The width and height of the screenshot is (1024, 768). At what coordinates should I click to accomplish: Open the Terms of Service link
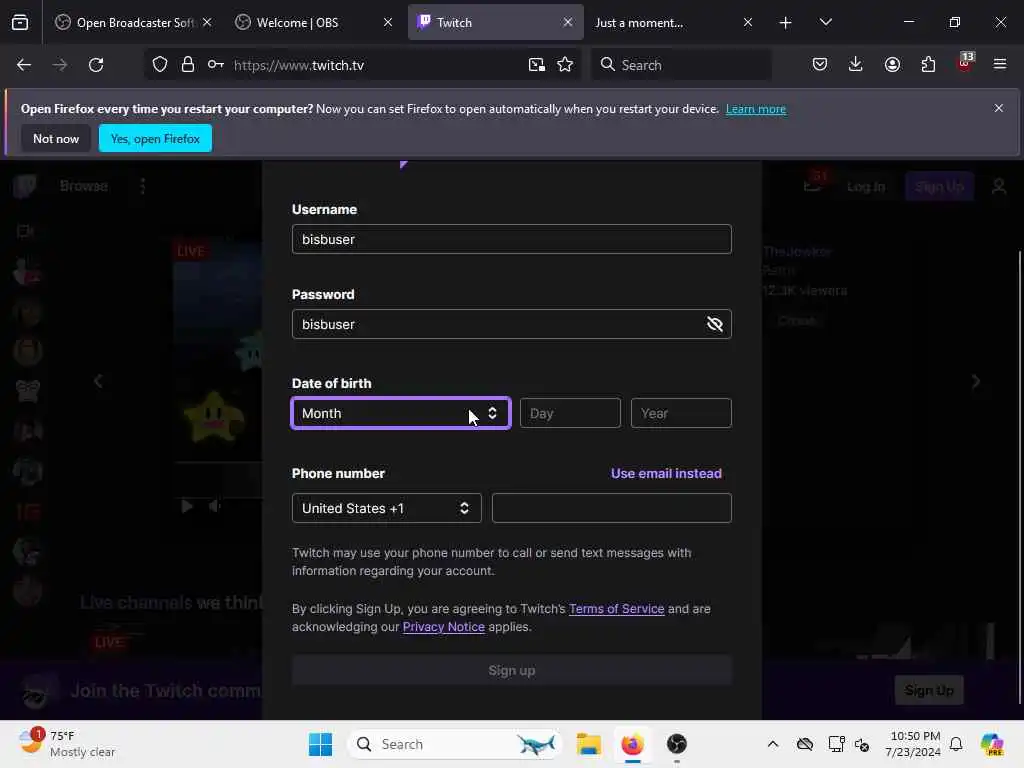[616, 609]
